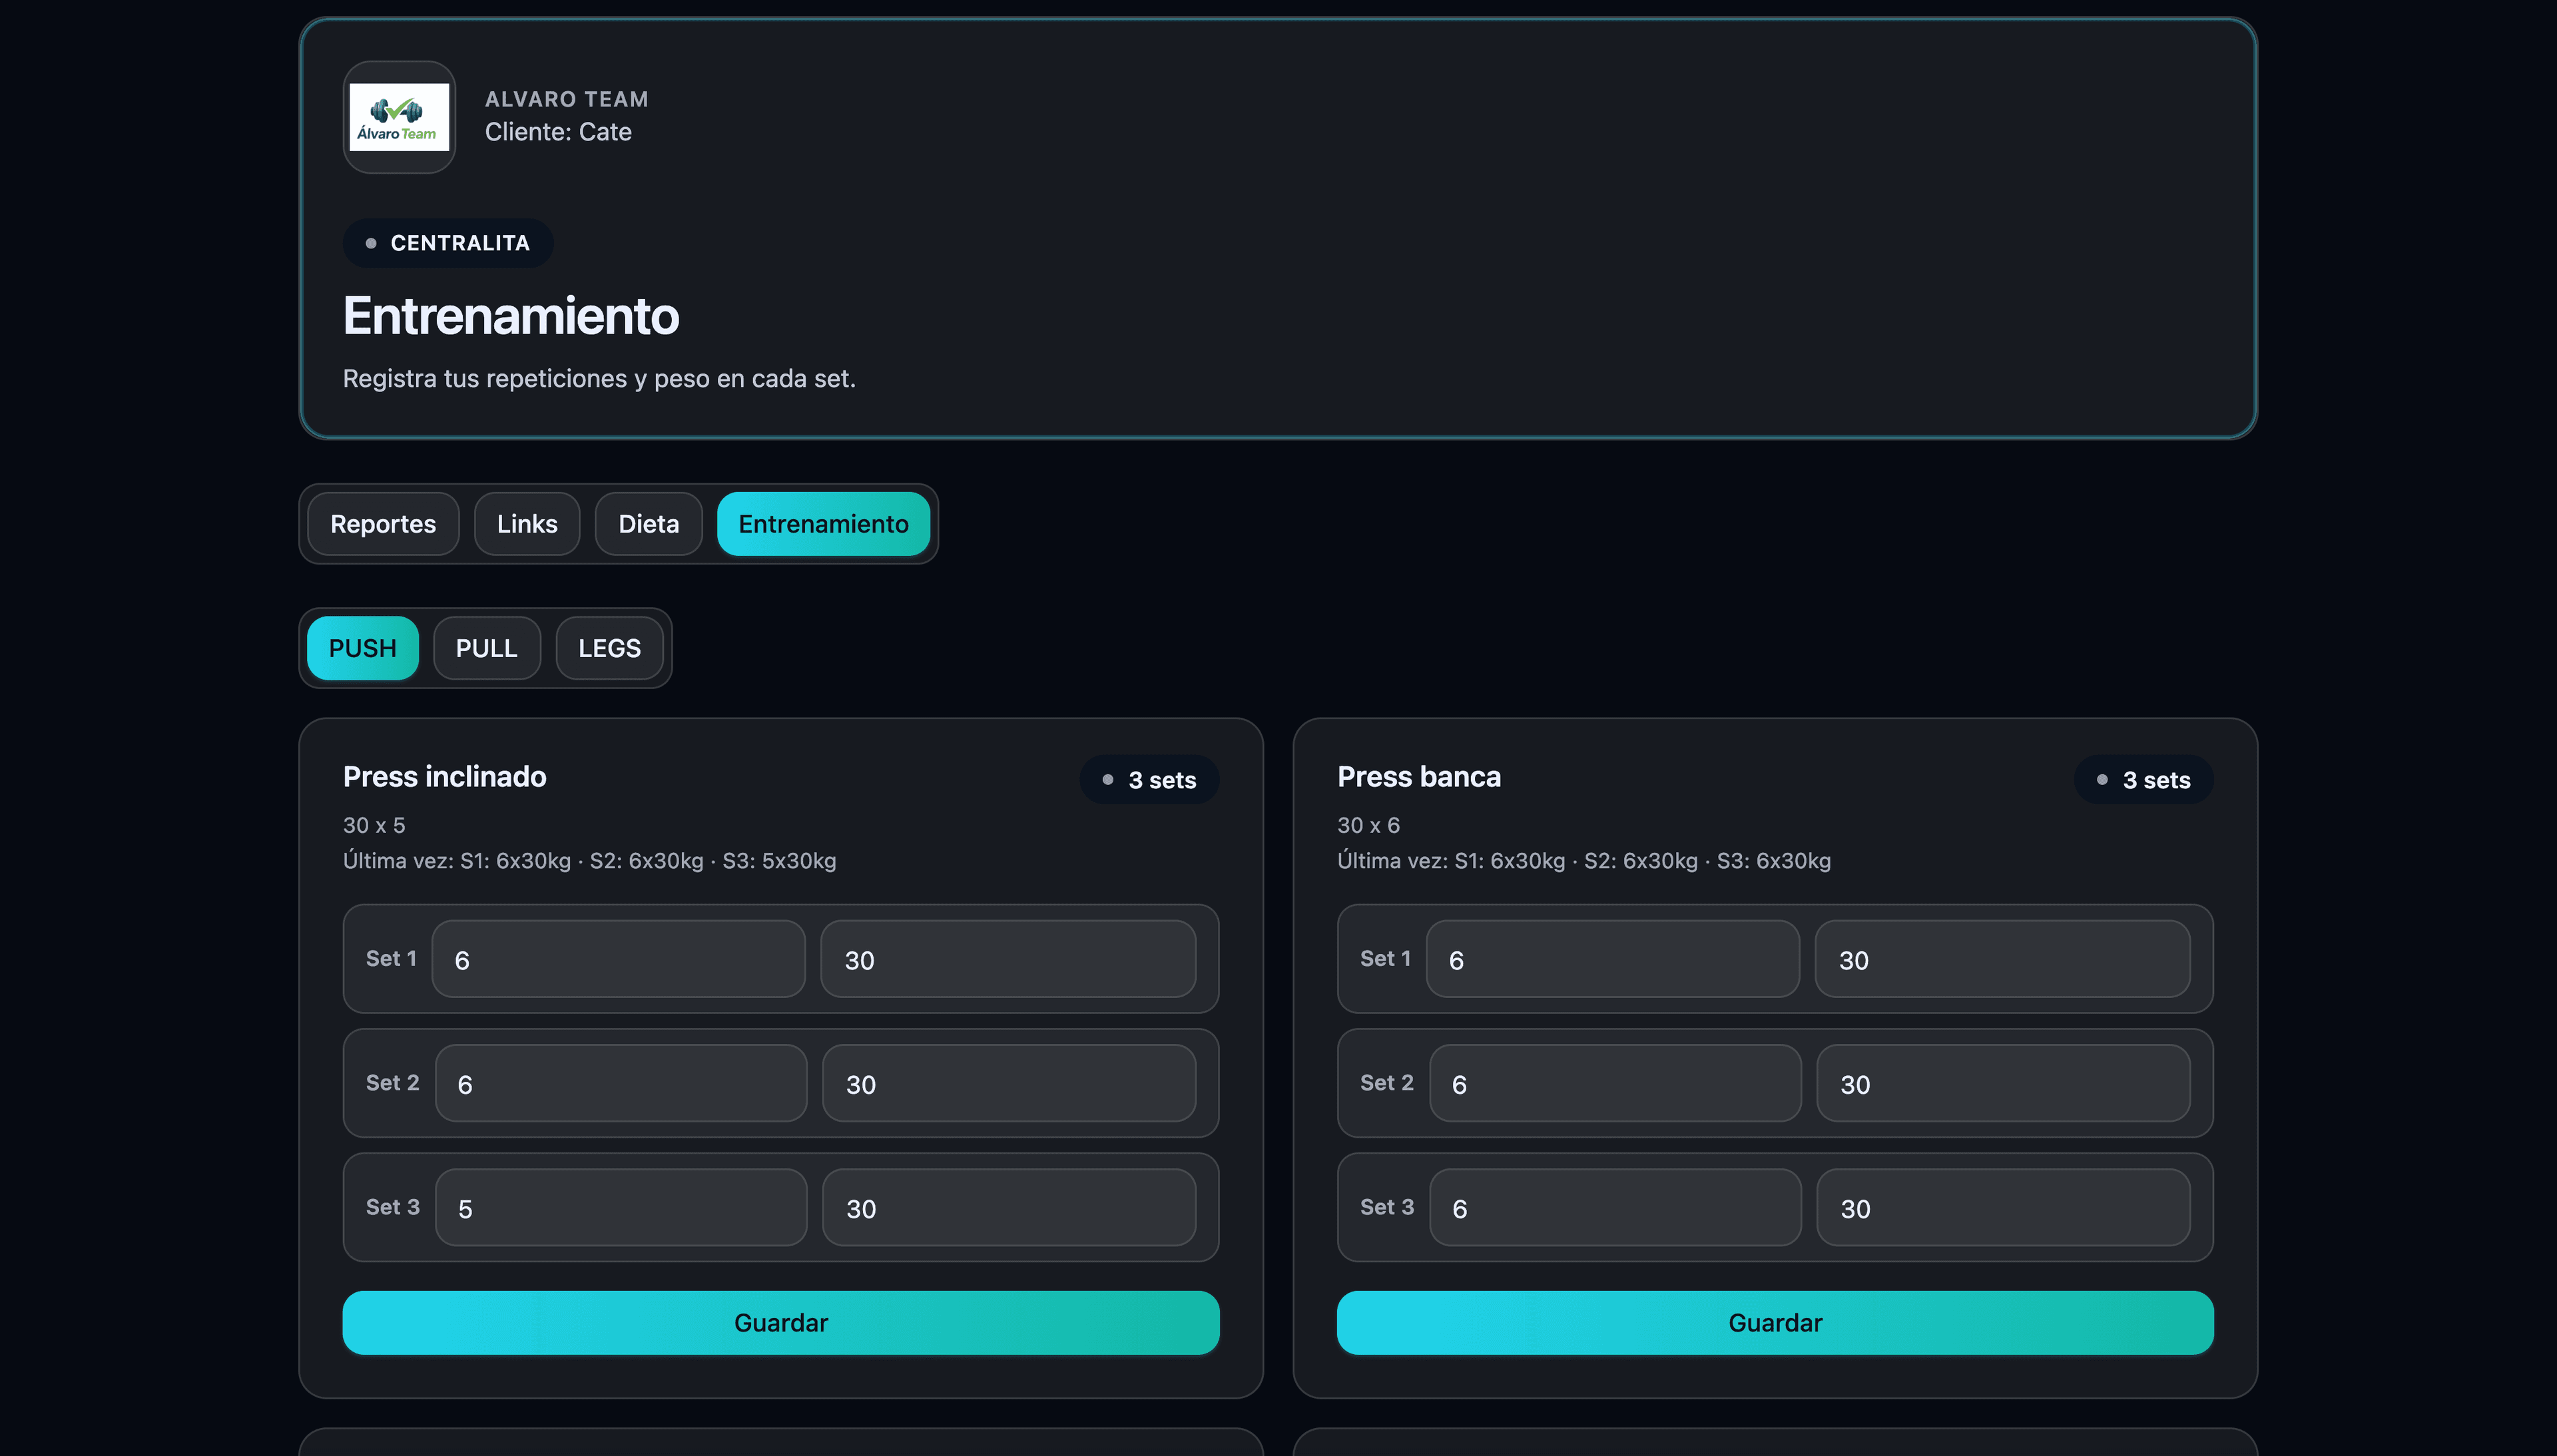Click the CENTRALITA badge

[448, 243]
